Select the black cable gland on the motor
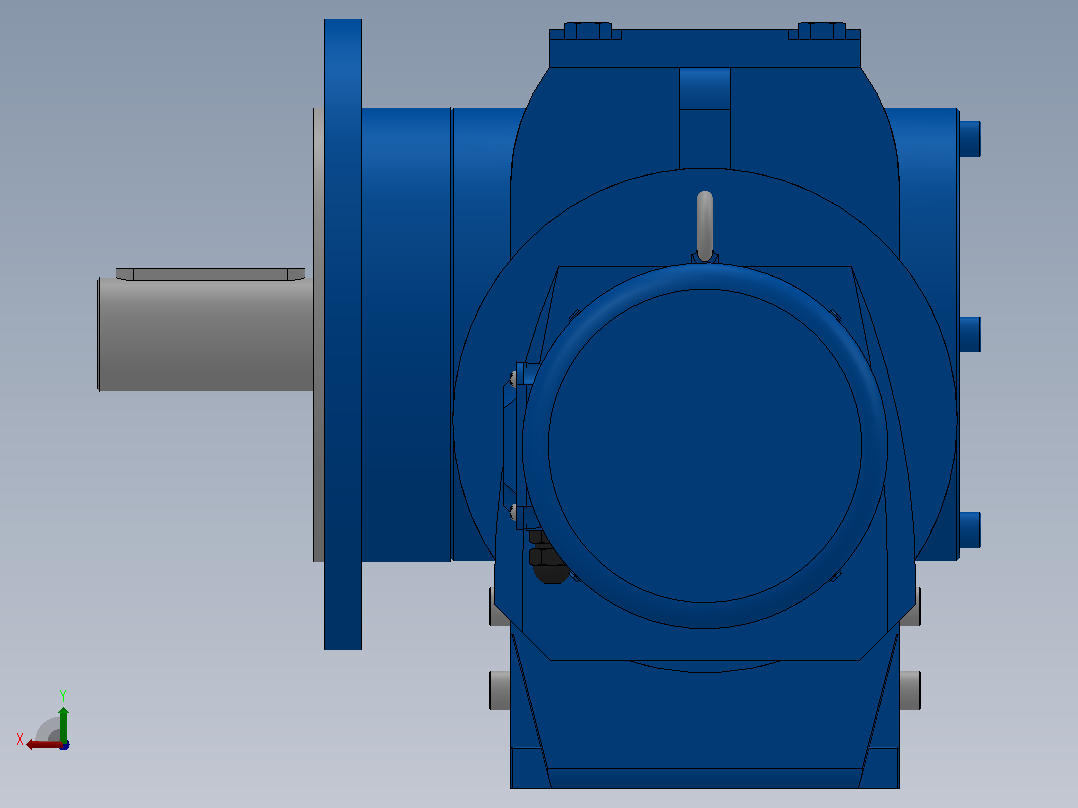 click(x=547, y=557)
